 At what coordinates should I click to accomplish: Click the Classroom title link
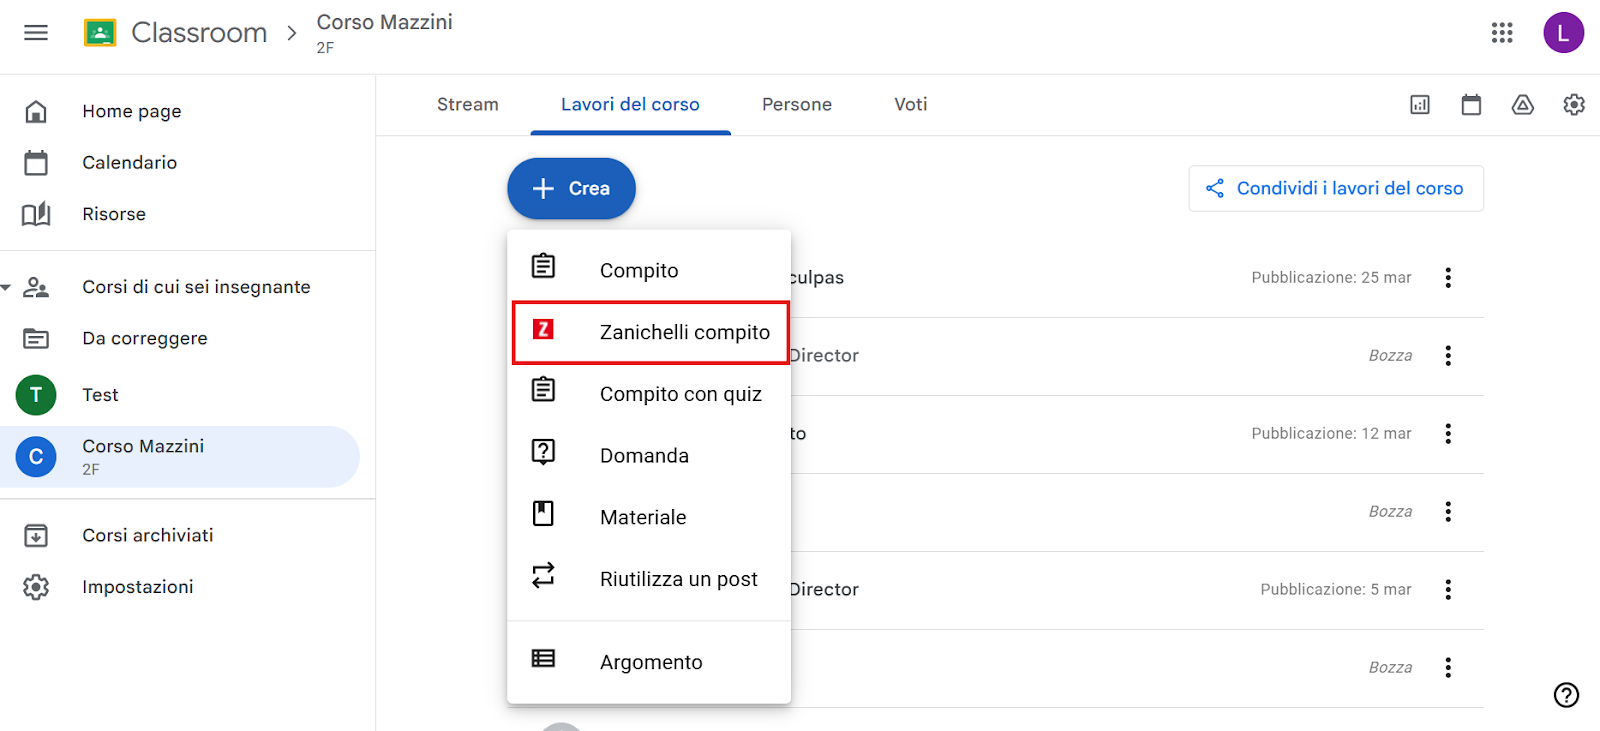coord(200,33)
